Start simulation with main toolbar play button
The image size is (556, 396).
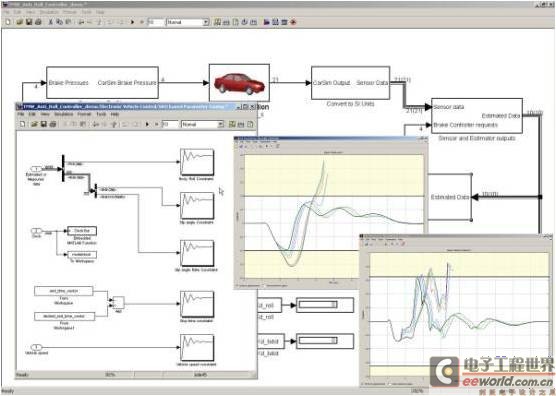pos(132,22)
